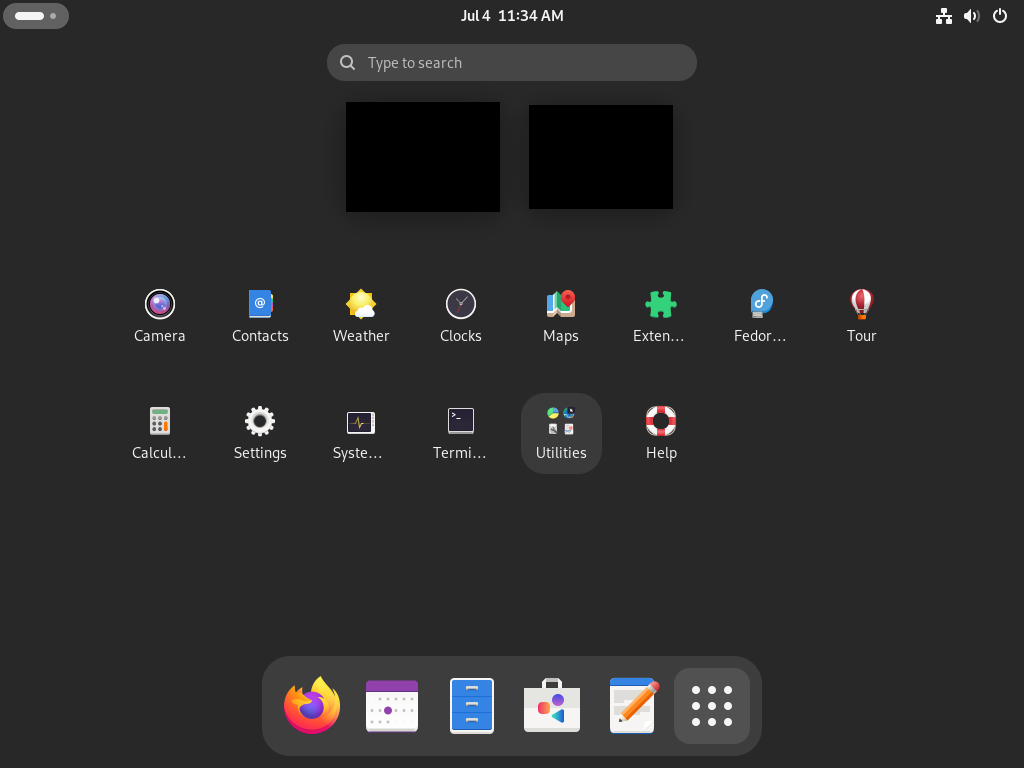Open Software store from the dock

552,705
